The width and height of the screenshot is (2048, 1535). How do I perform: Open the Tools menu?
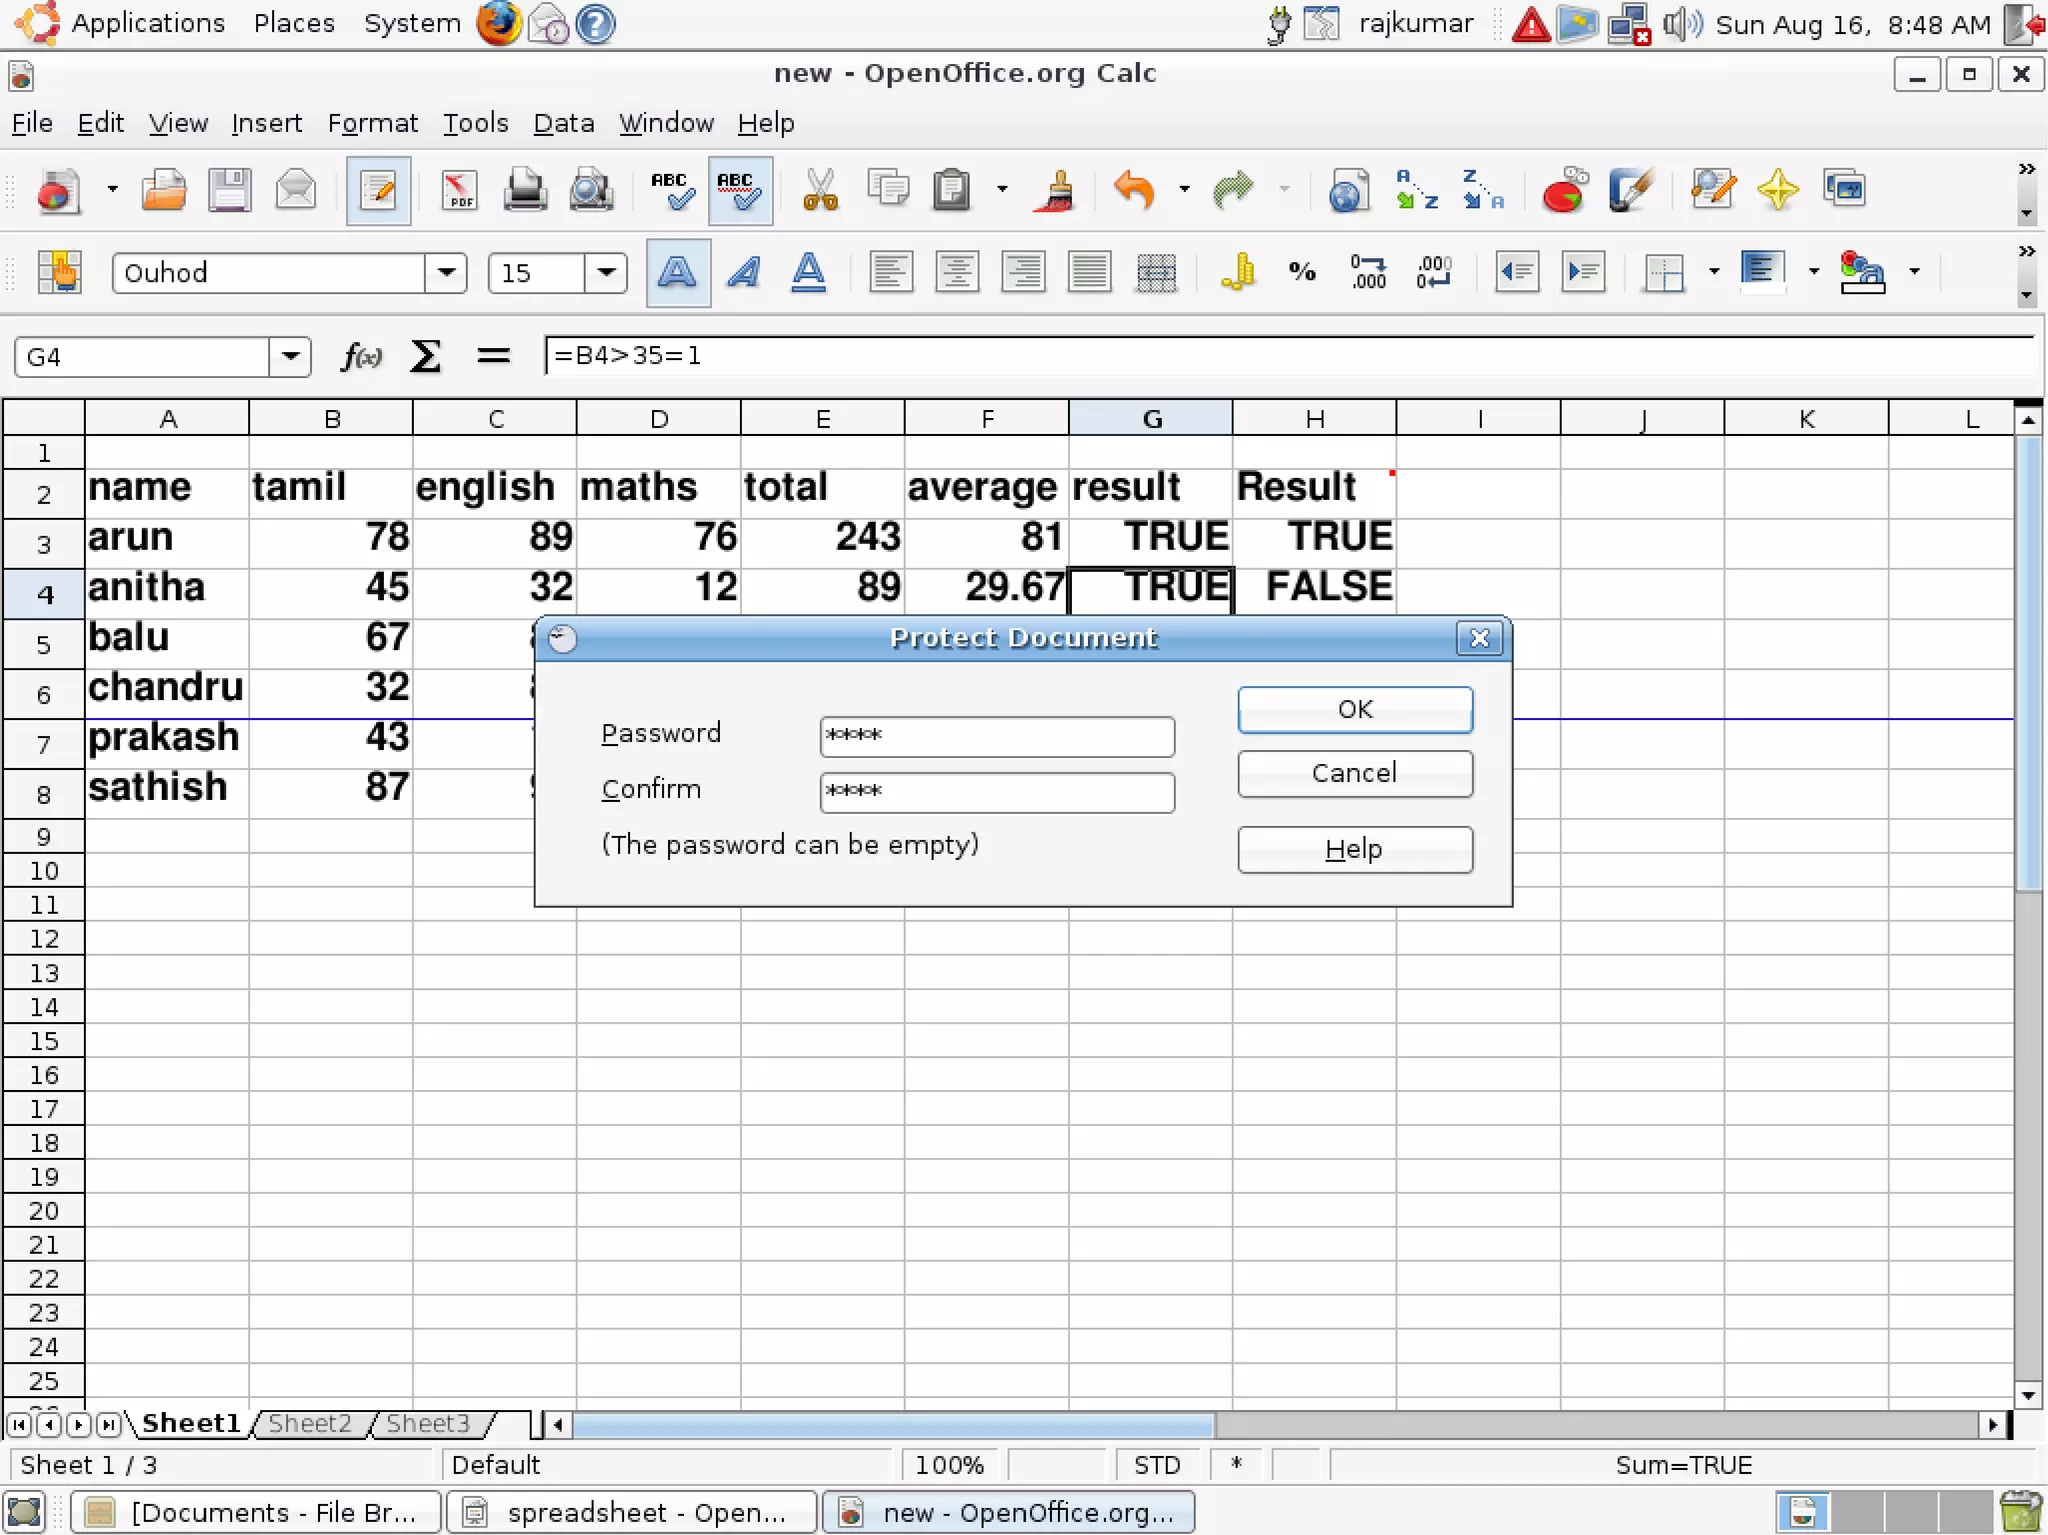click(475, 123)
